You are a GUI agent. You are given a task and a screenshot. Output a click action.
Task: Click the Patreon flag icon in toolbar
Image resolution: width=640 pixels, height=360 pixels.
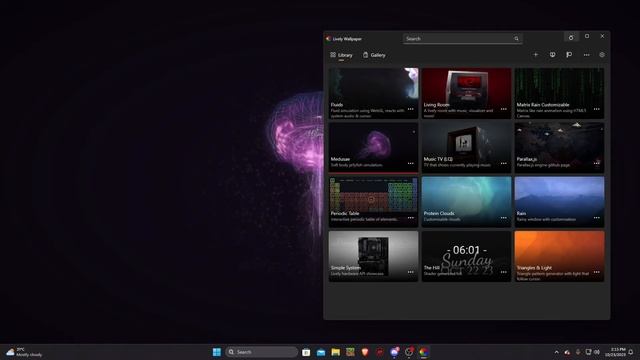pyautogui.click(x=569, y=55)
